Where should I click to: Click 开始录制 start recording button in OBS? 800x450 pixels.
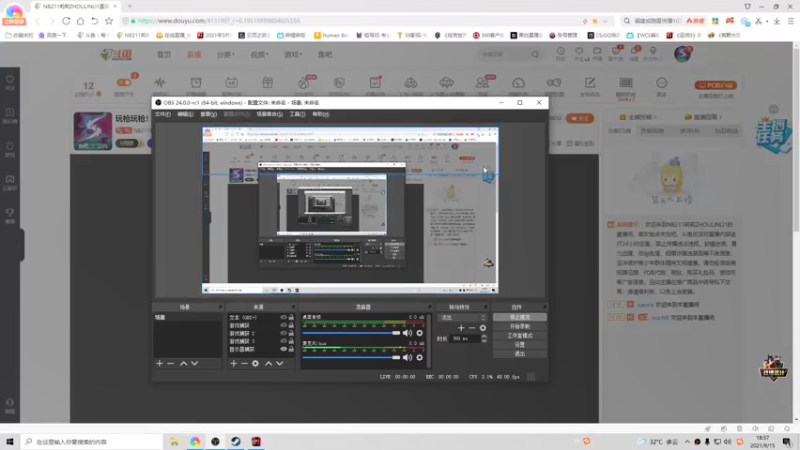pos(519,327)
